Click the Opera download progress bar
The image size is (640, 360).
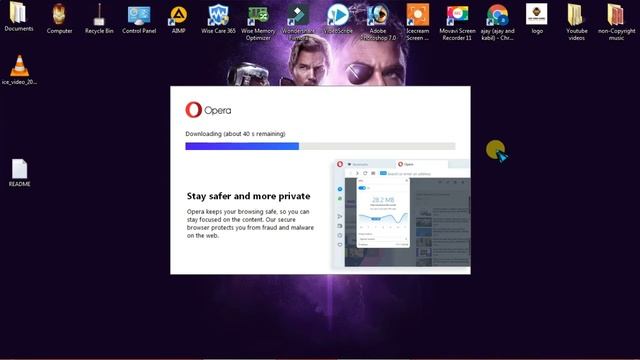(x=320, y=146)
